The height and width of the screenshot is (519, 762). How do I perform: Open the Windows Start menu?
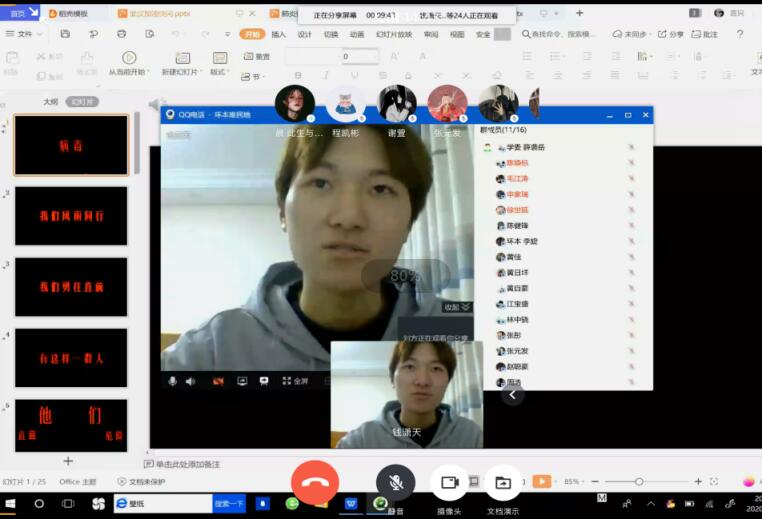coord(10,504)
